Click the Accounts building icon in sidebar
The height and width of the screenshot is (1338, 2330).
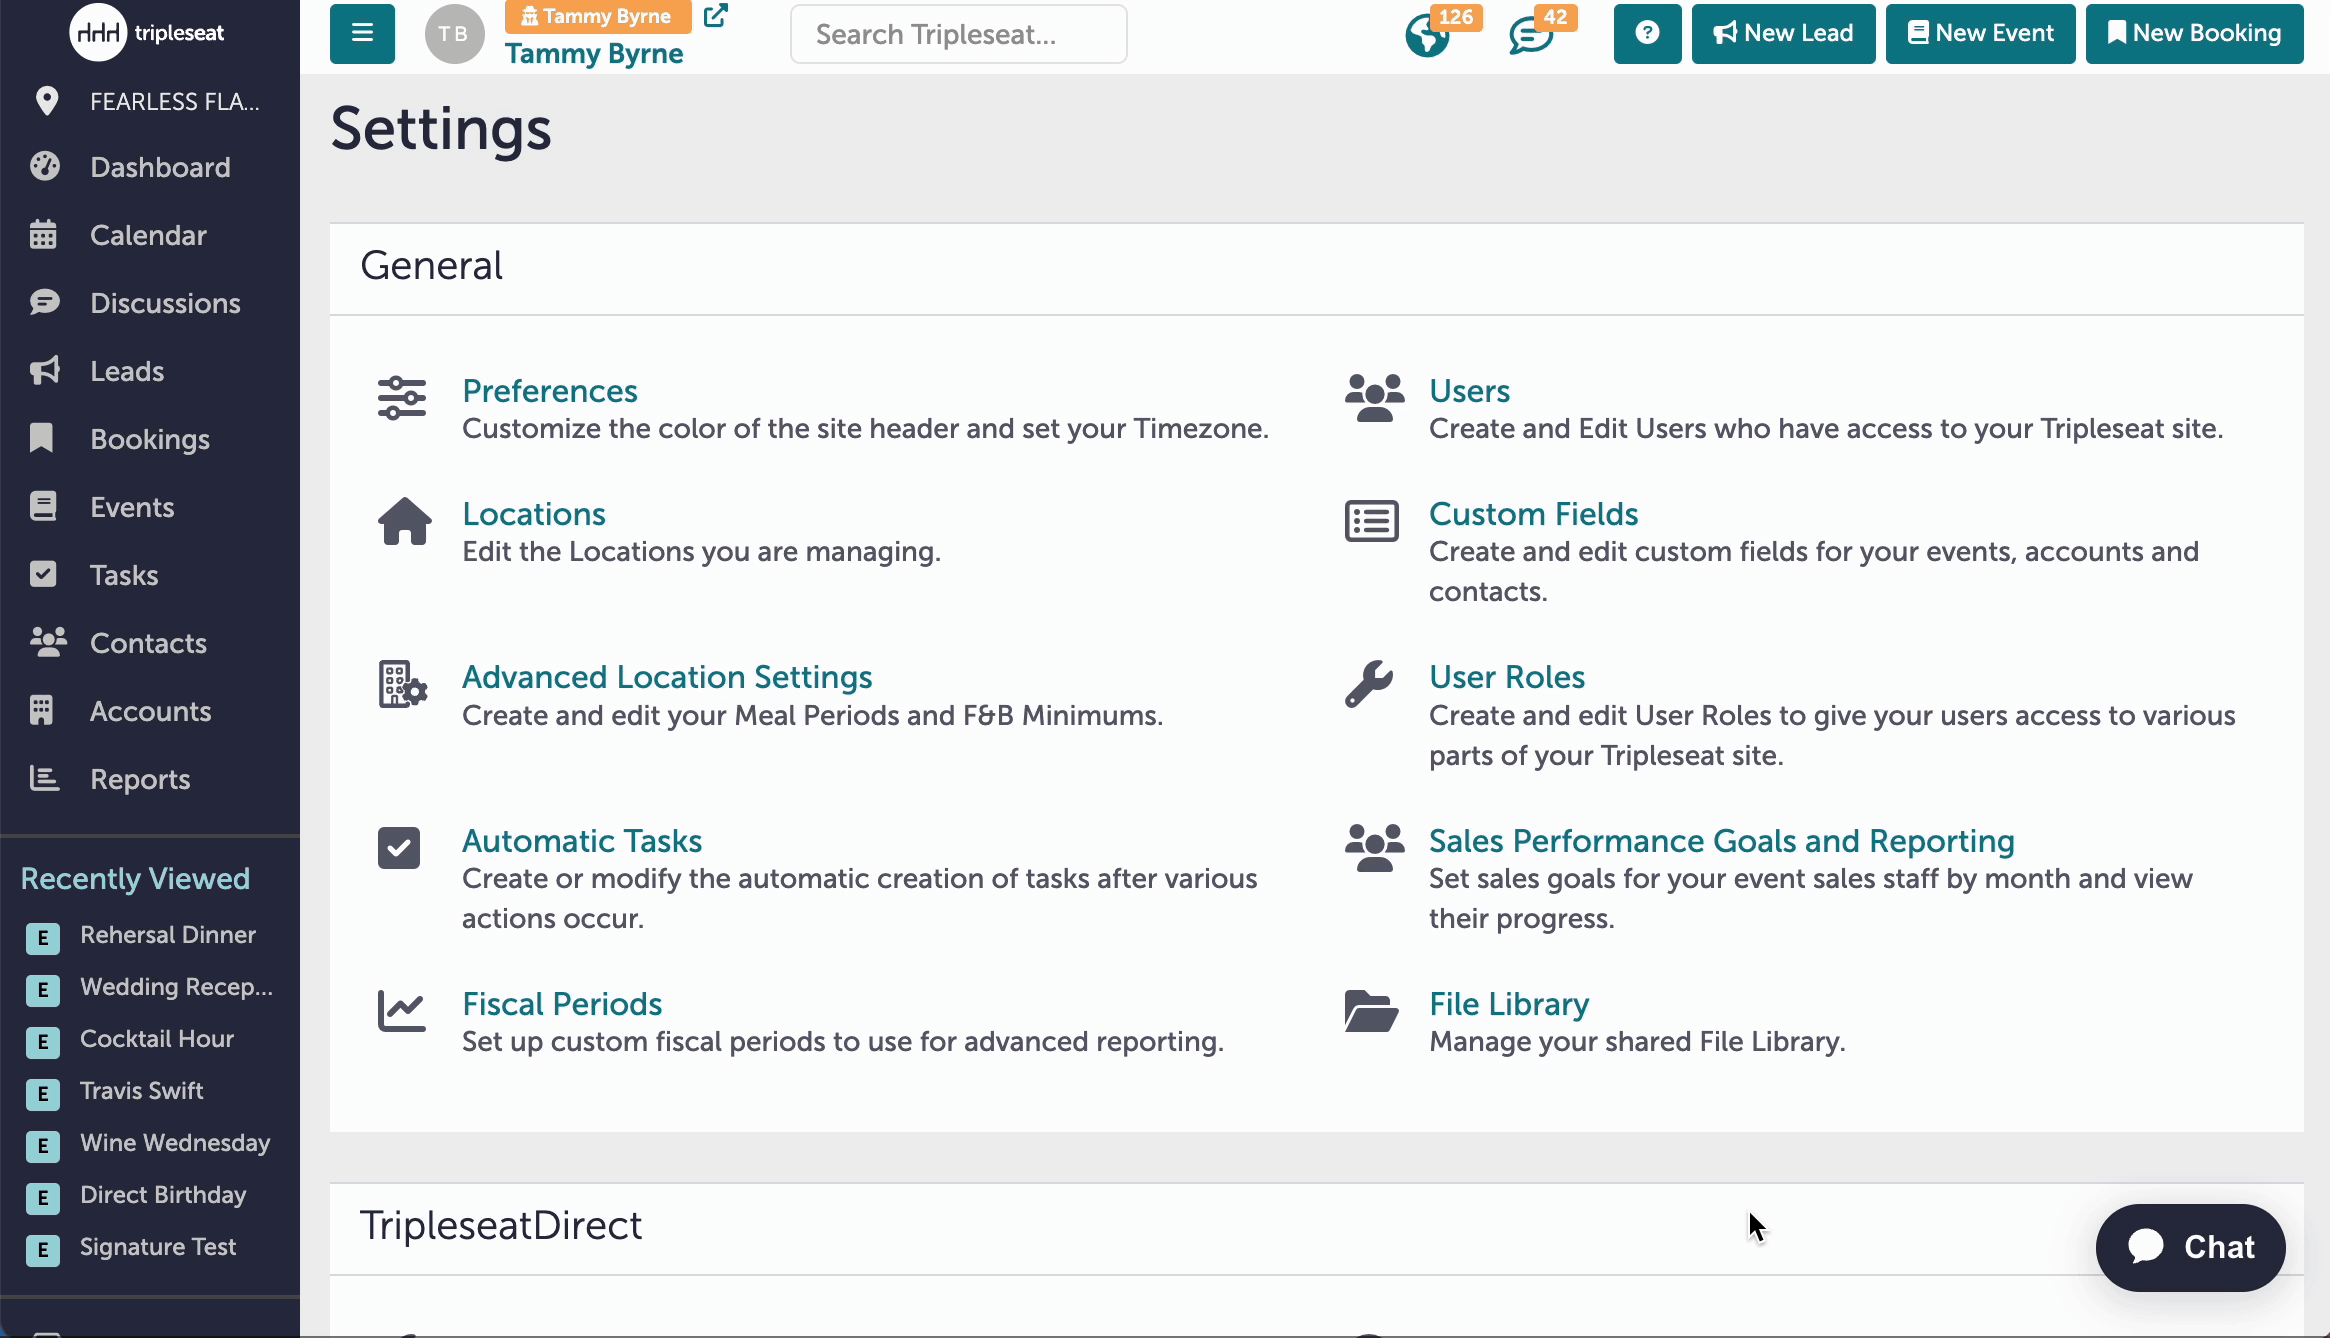(41, 710)
